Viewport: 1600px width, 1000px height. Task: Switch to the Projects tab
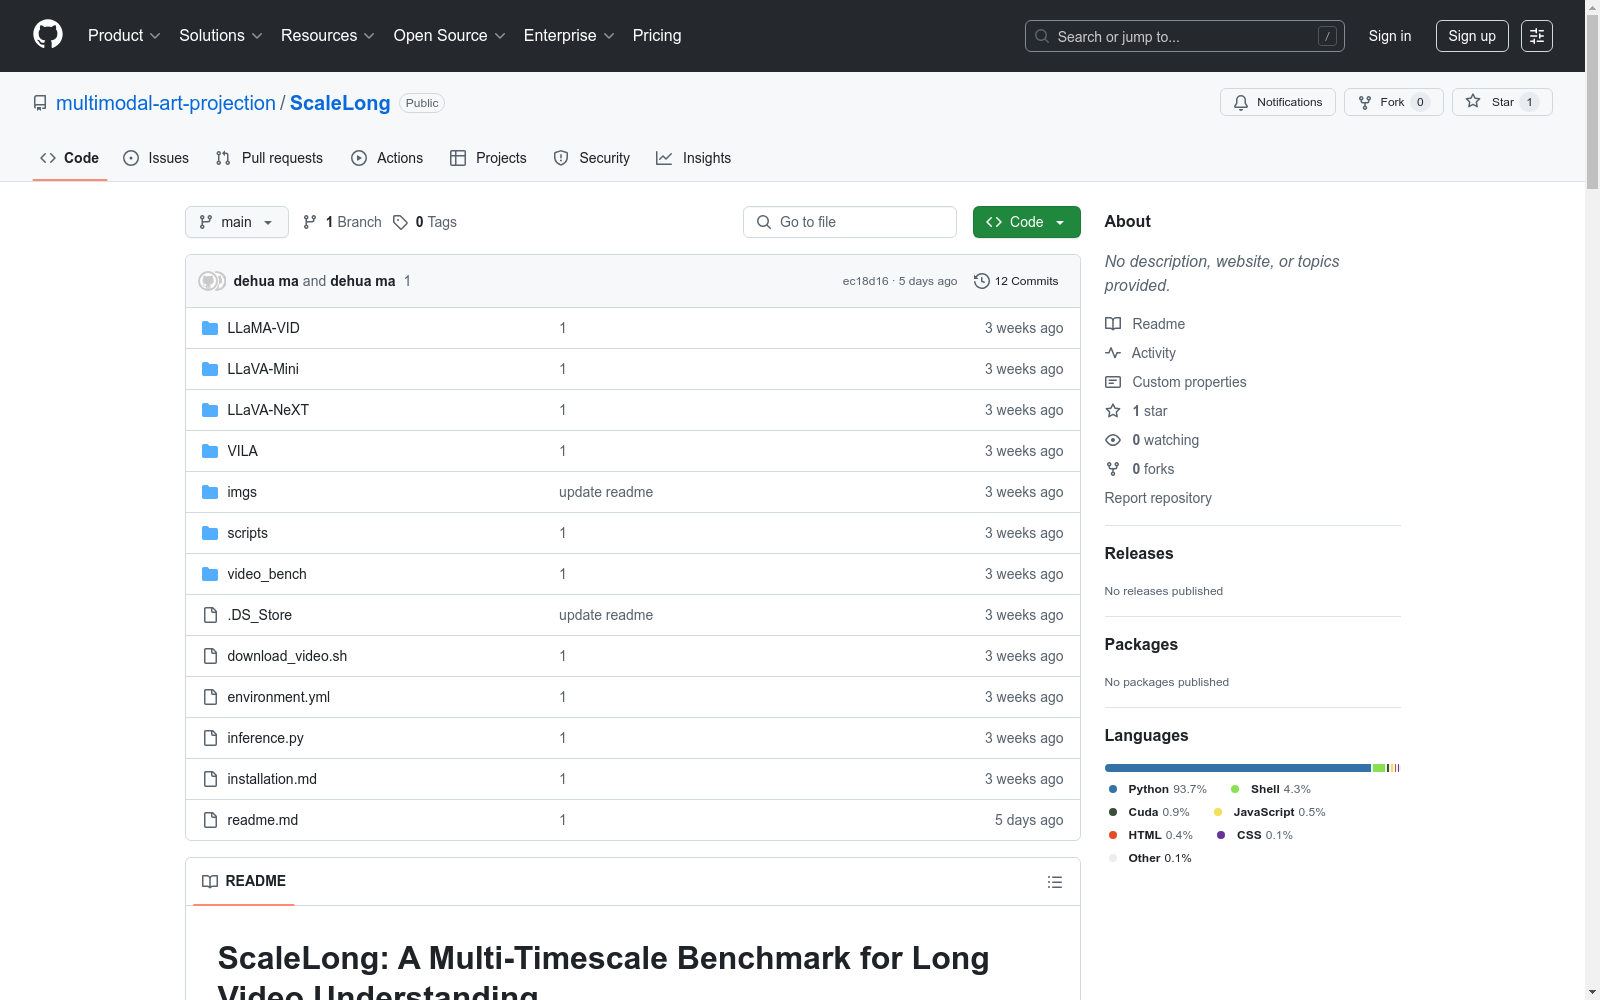(488, 158)
